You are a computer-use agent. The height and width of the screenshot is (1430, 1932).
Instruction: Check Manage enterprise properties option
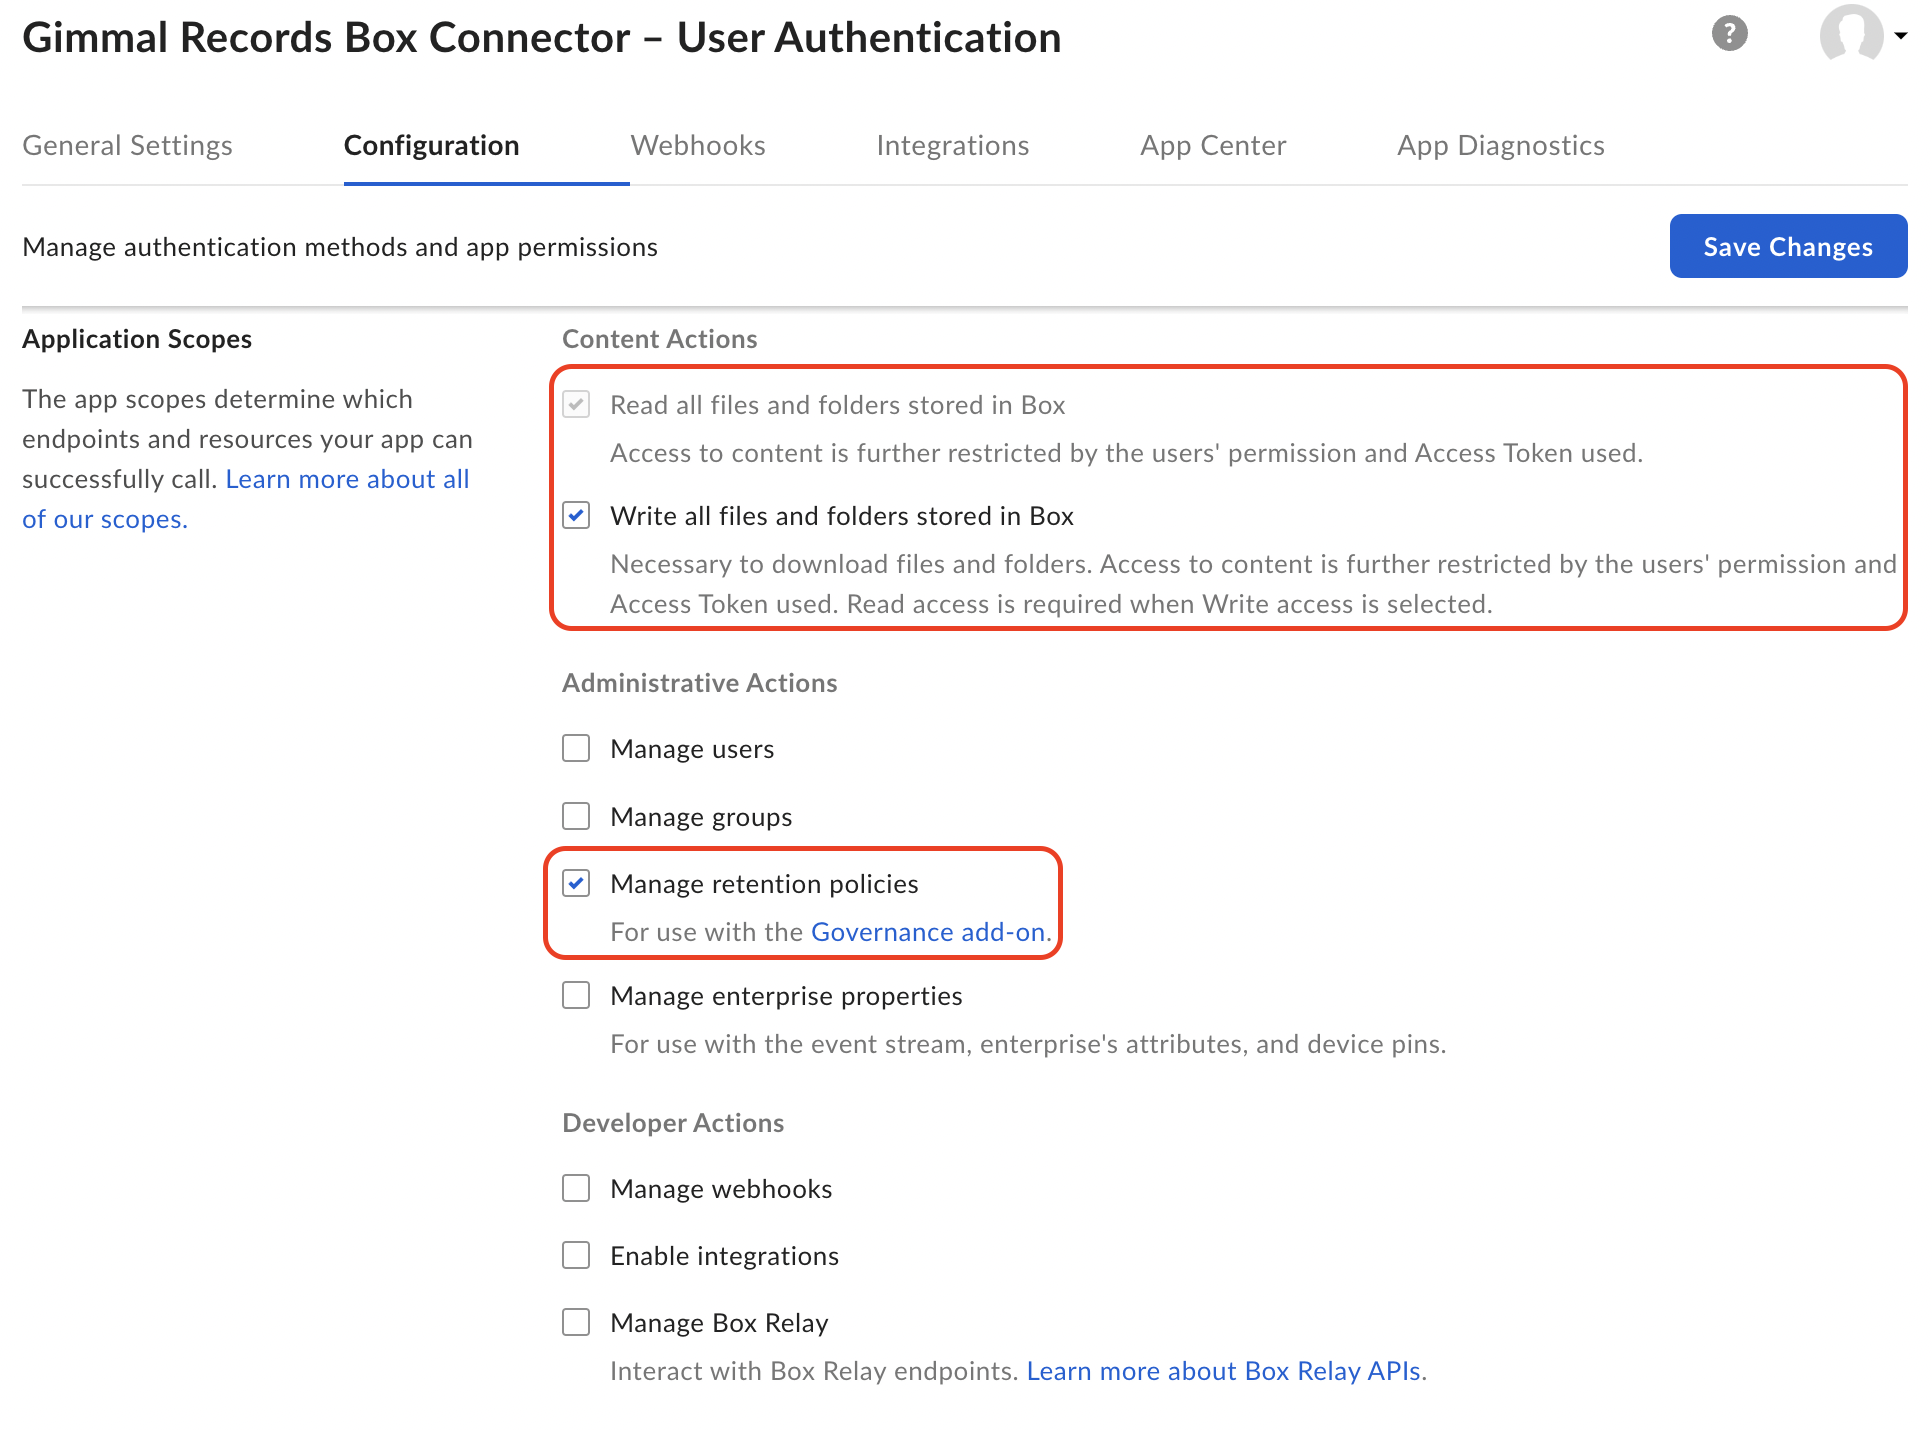576,996
